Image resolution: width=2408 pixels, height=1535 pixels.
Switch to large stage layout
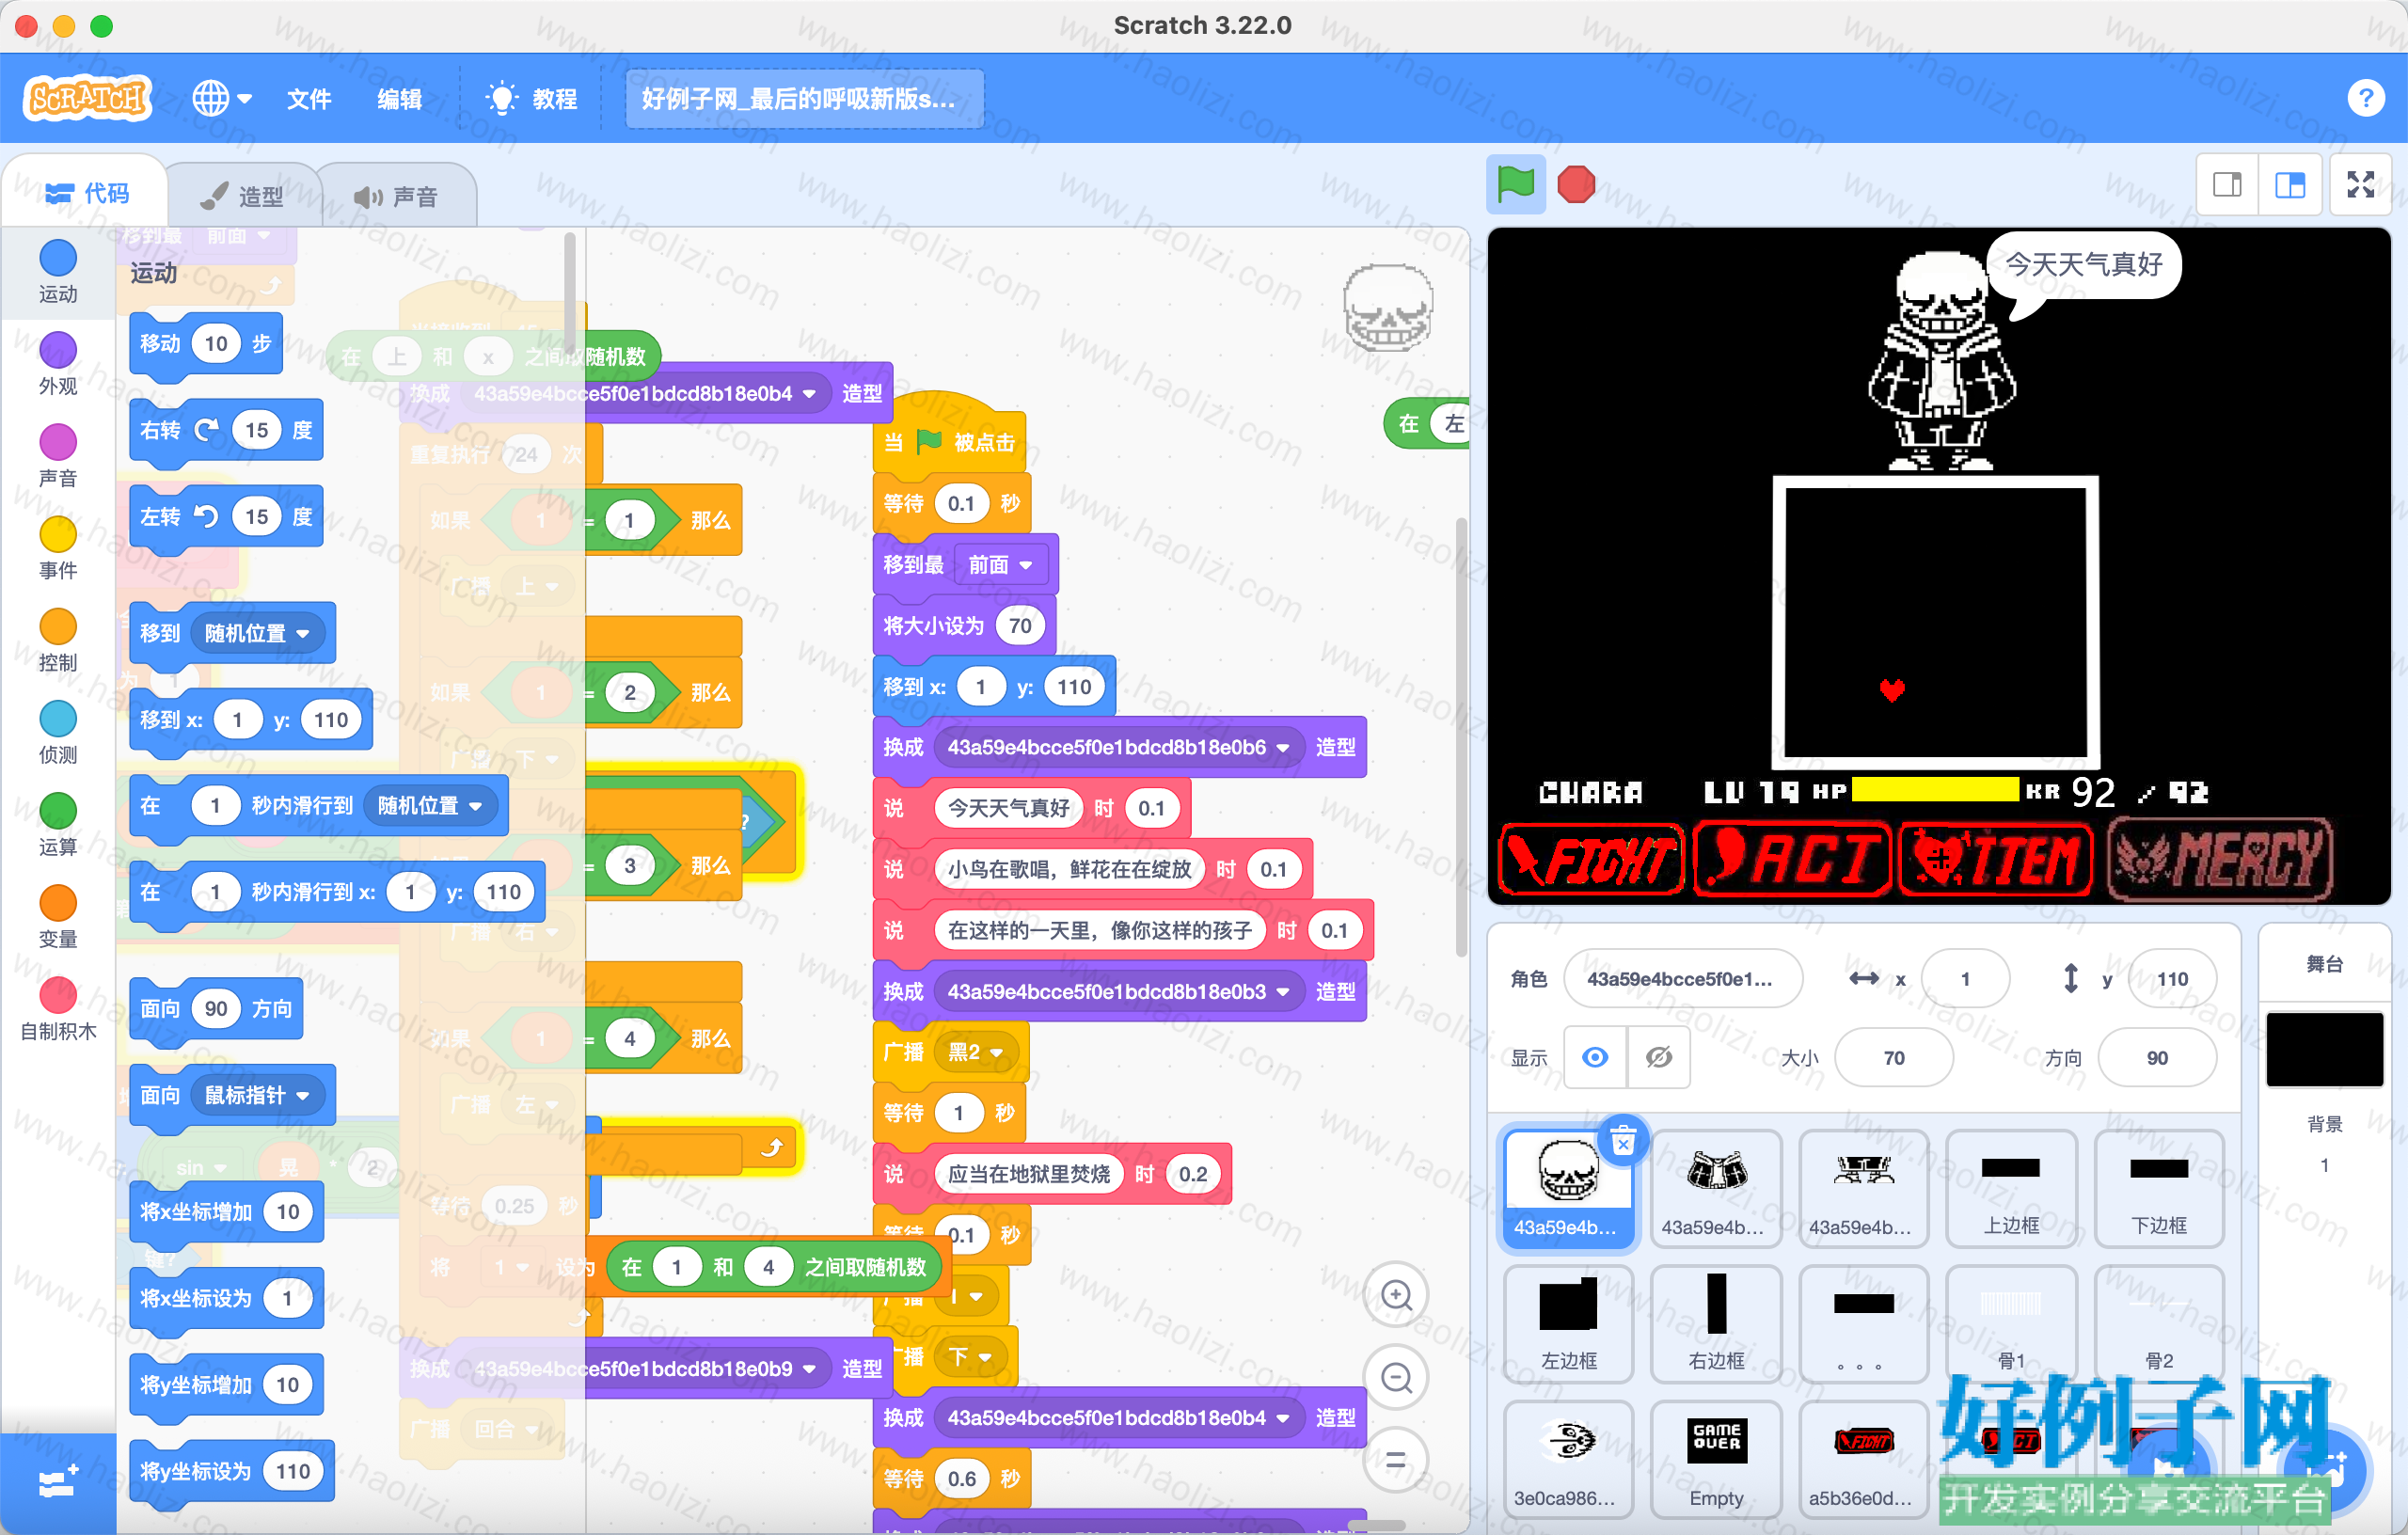pyautogui.click(x=2290, y=184)
